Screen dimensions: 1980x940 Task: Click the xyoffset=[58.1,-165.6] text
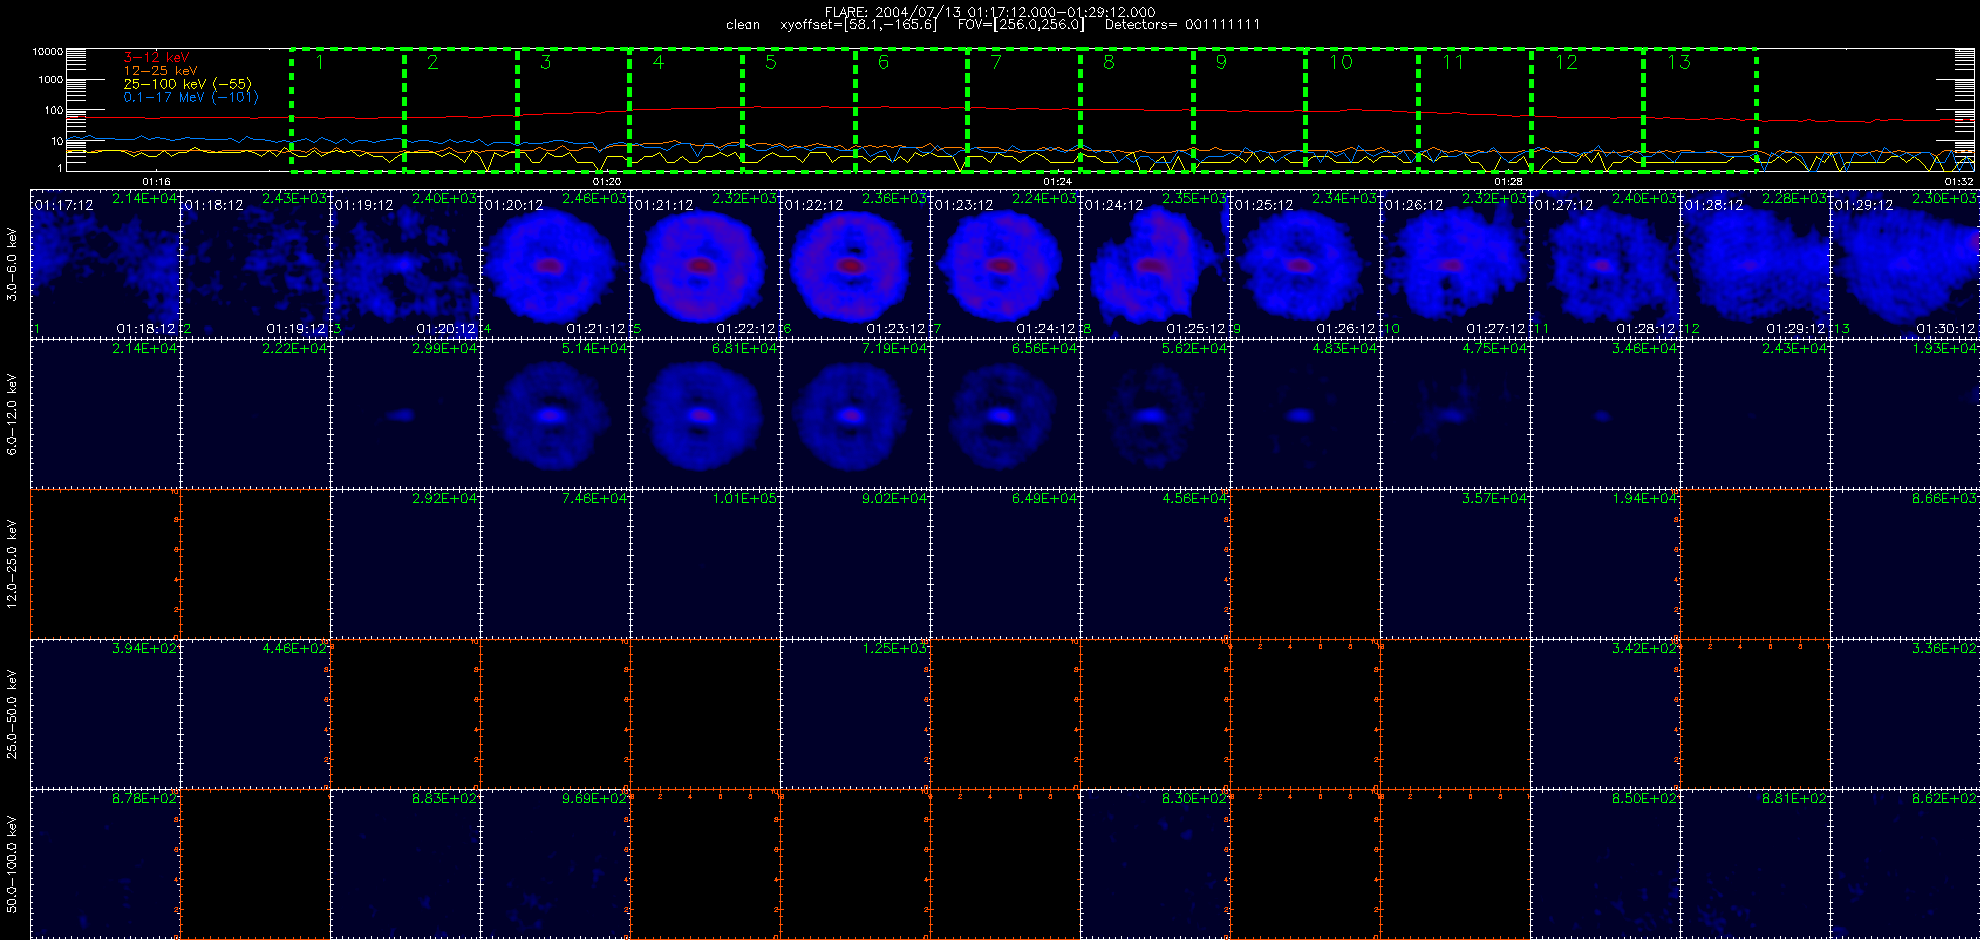[x=859, y=24]
